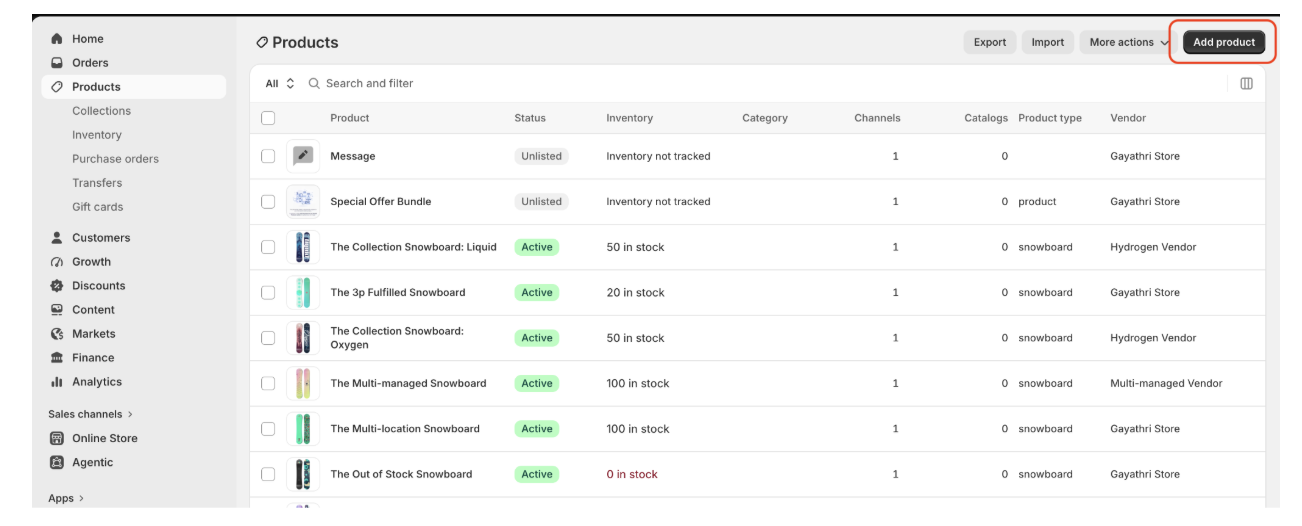Open The Multi-managed Snowboard thumbnail

coord(303,383)
